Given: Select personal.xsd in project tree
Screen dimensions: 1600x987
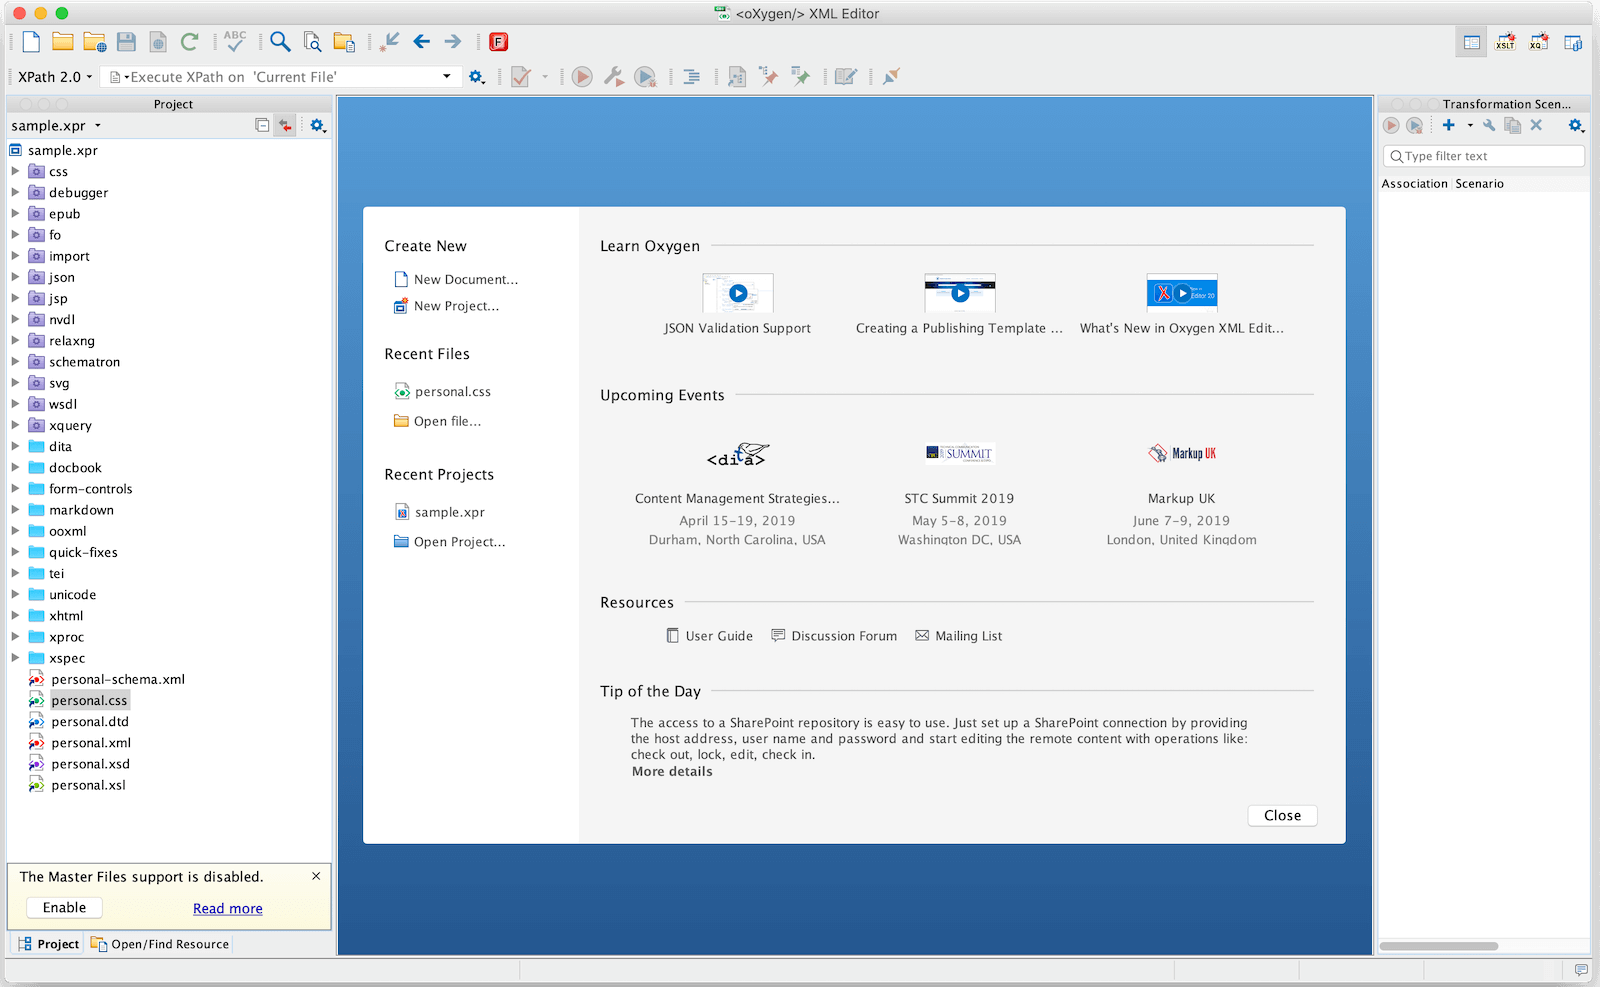Looking at the screenshot, I should click(90, 764).
